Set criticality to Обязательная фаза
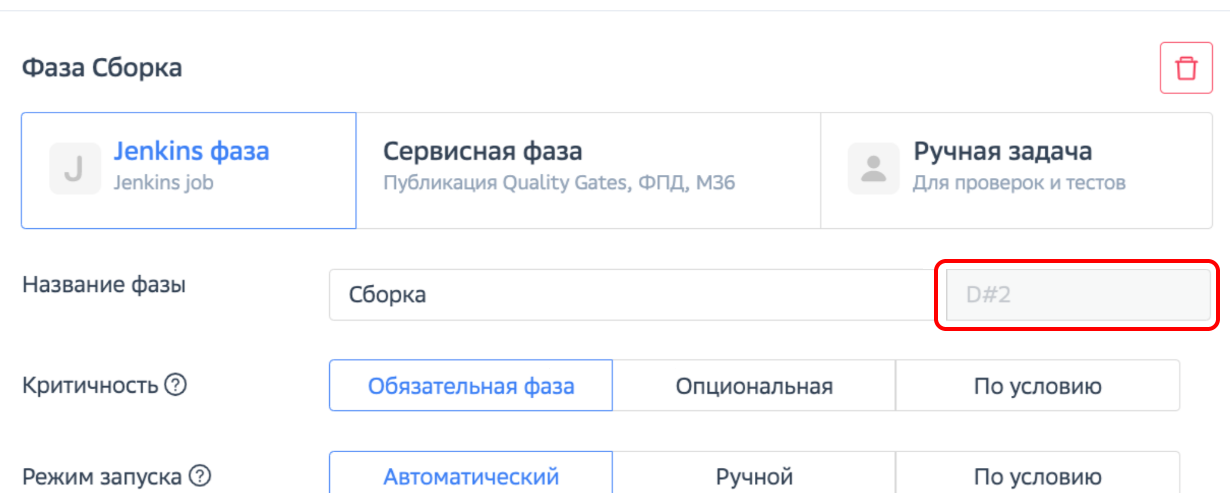The image size is (1230, 493). [470, 386]
